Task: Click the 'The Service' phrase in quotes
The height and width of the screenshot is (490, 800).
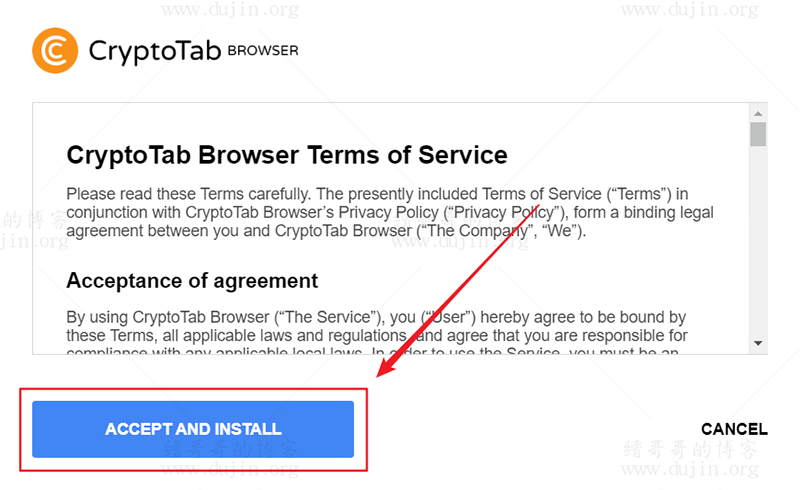Action: [x=328, y=317]
